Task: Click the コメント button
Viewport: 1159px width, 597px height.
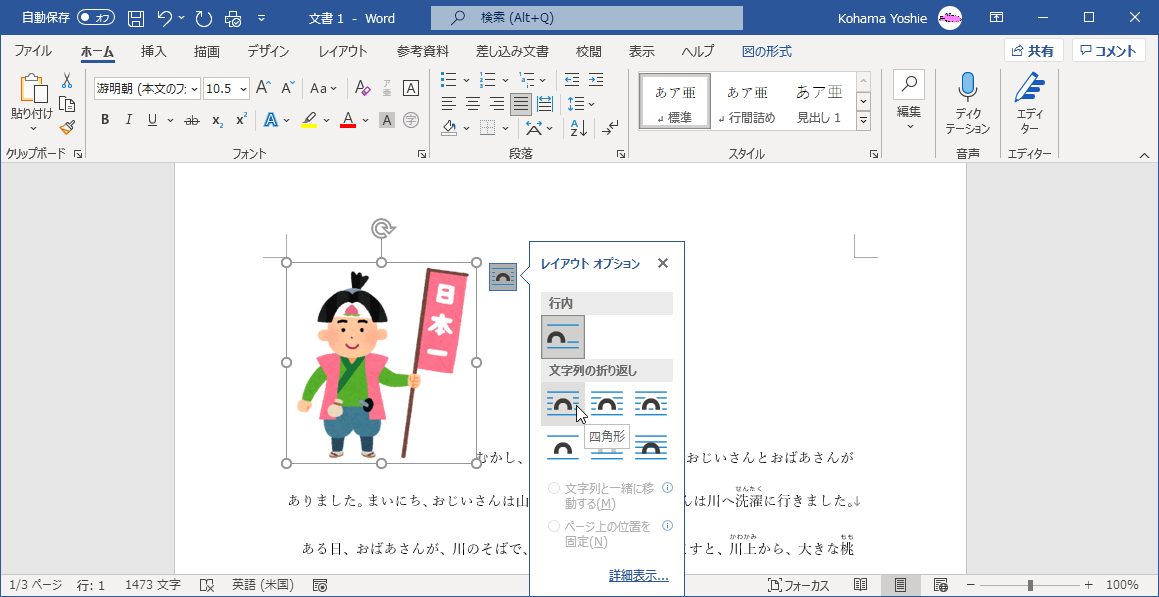Action: click(x=1109, y=50)
